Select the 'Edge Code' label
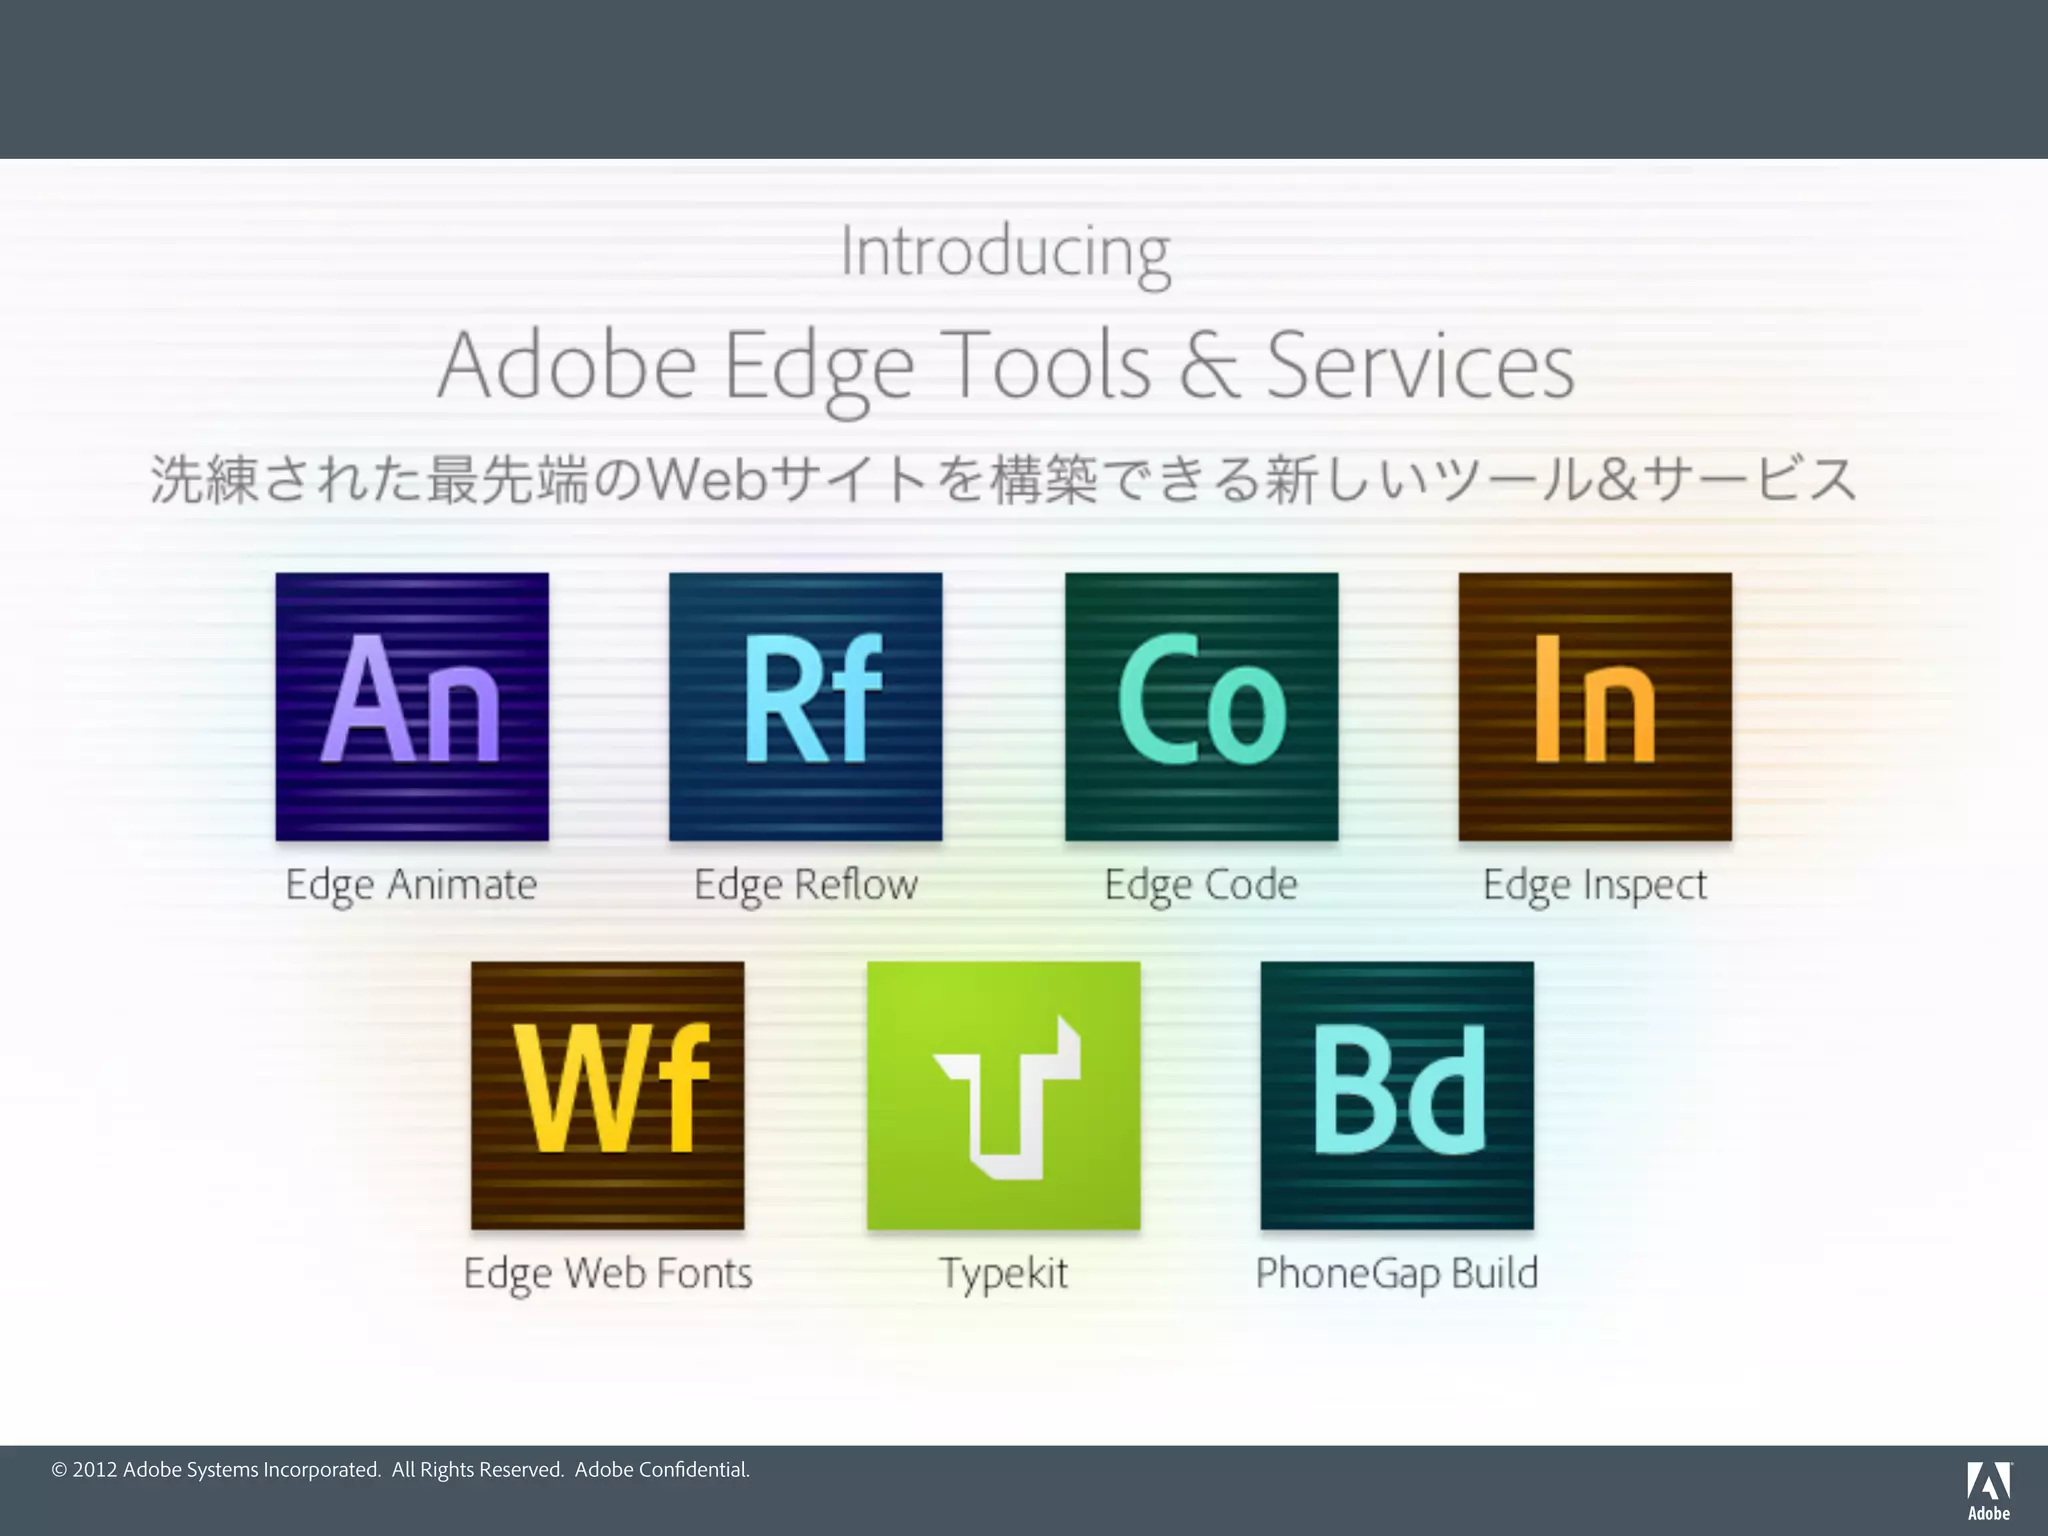The image size is (2048, 1536). click(1201, 886)
